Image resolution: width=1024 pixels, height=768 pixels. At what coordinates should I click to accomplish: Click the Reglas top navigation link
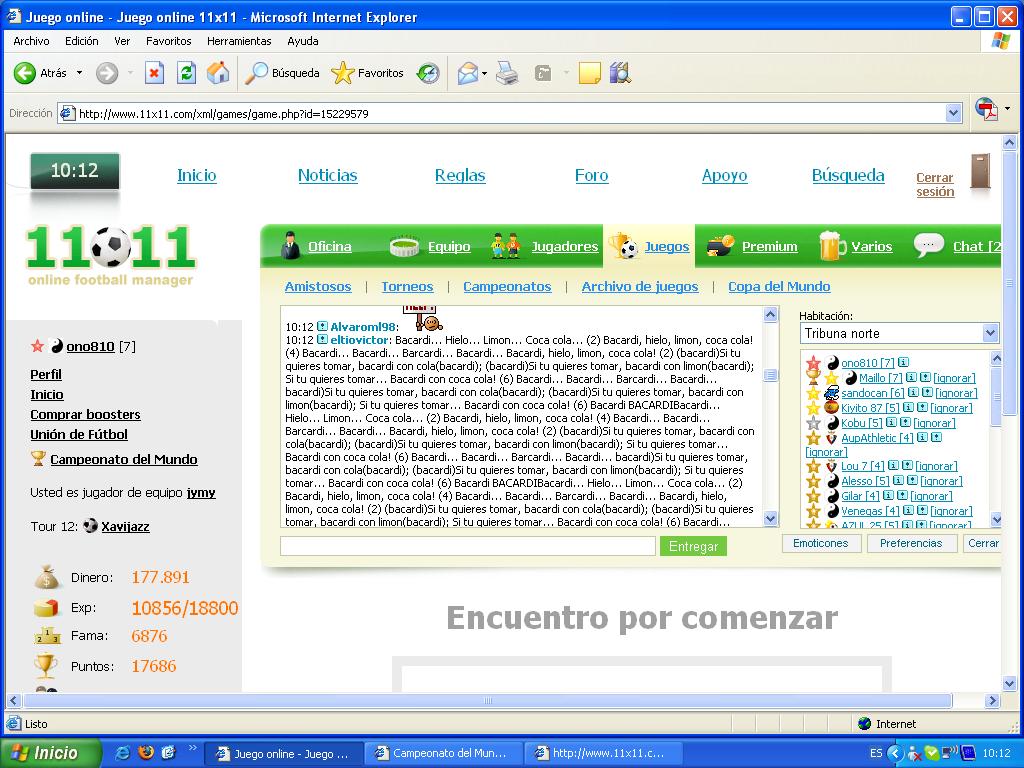[x=460, y=175]
